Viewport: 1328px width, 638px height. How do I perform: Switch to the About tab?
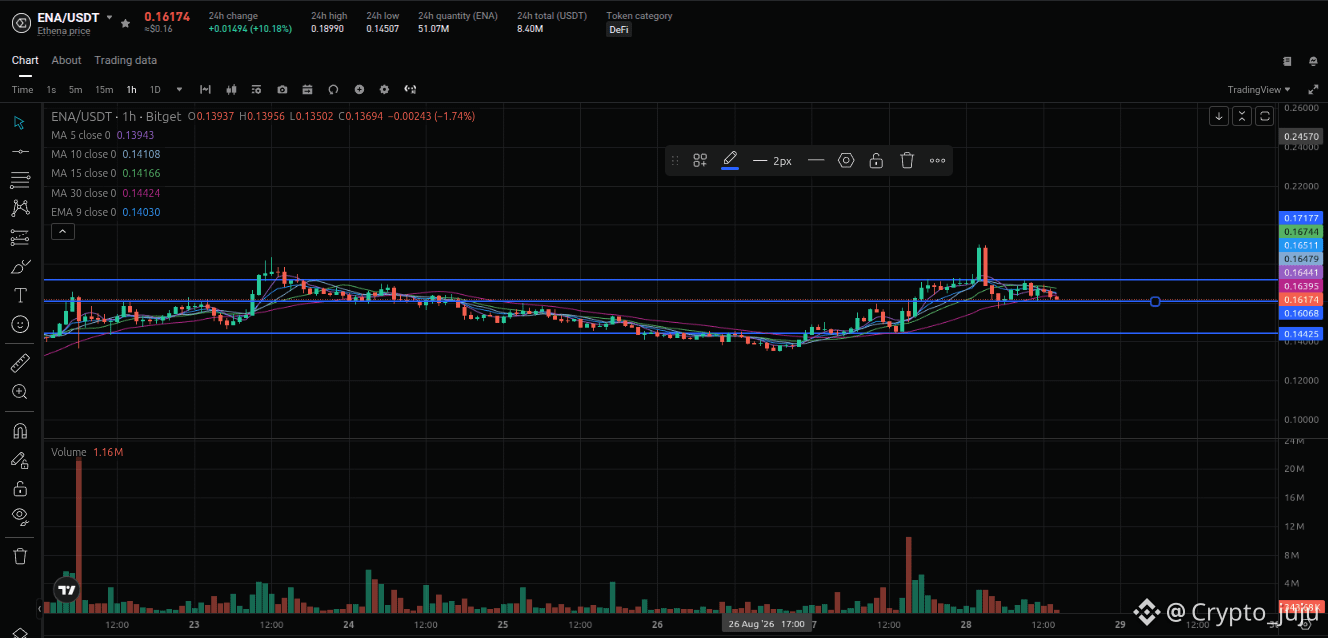click(x=67, y=60)
